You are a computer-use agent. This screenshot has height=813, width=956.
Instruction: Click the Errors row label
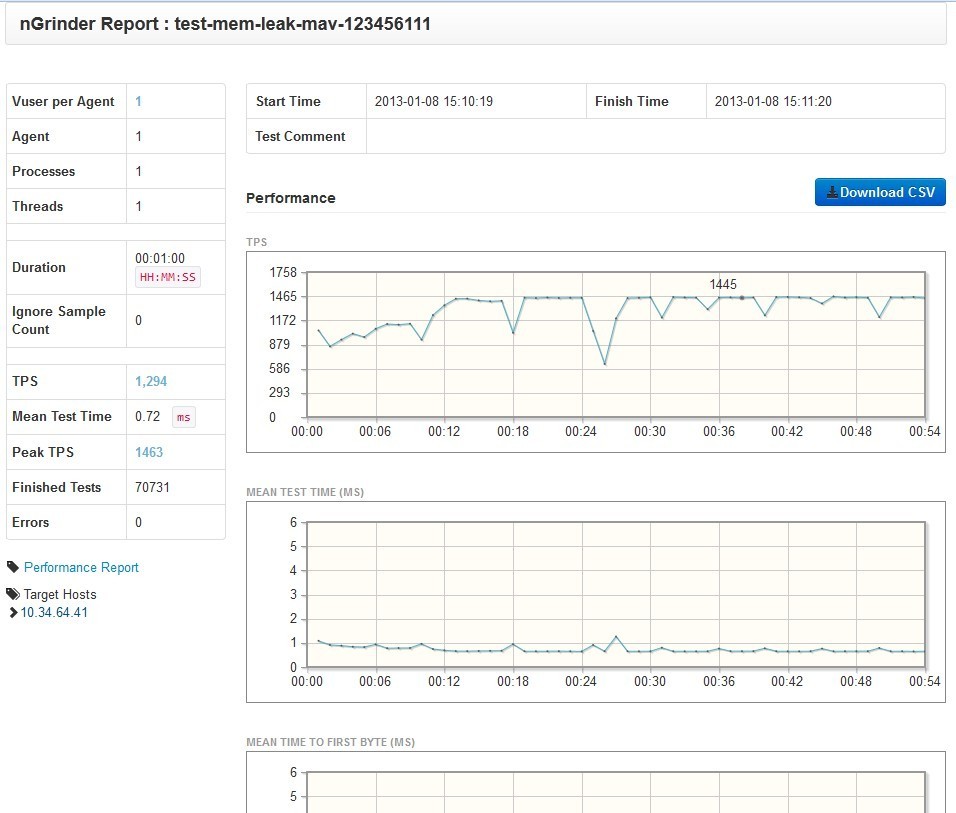point(30,522)
